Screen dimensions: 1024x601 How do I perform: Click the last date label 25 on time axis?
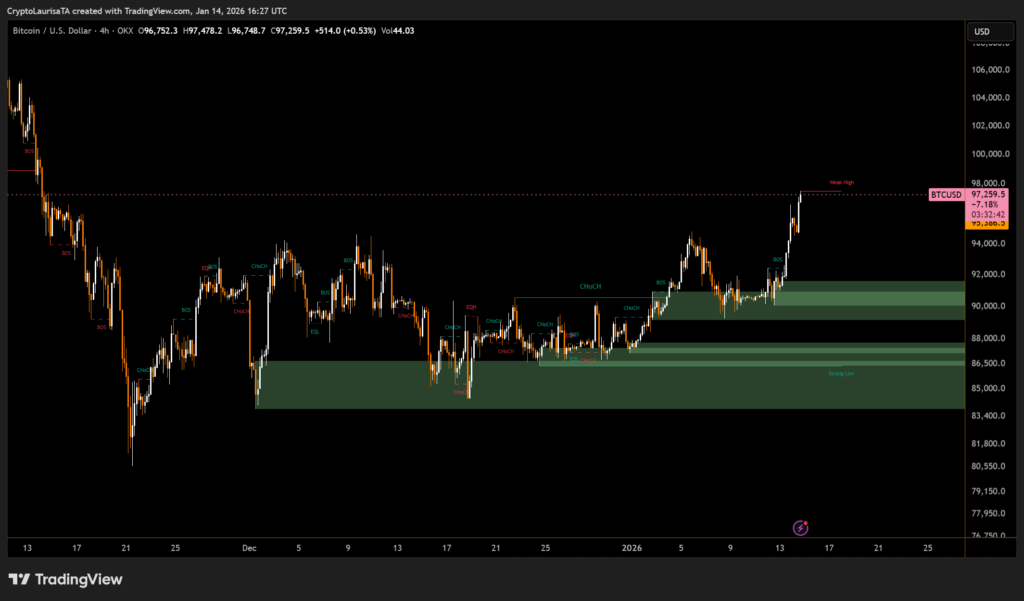pyautogui.click(x=927, y=548)
